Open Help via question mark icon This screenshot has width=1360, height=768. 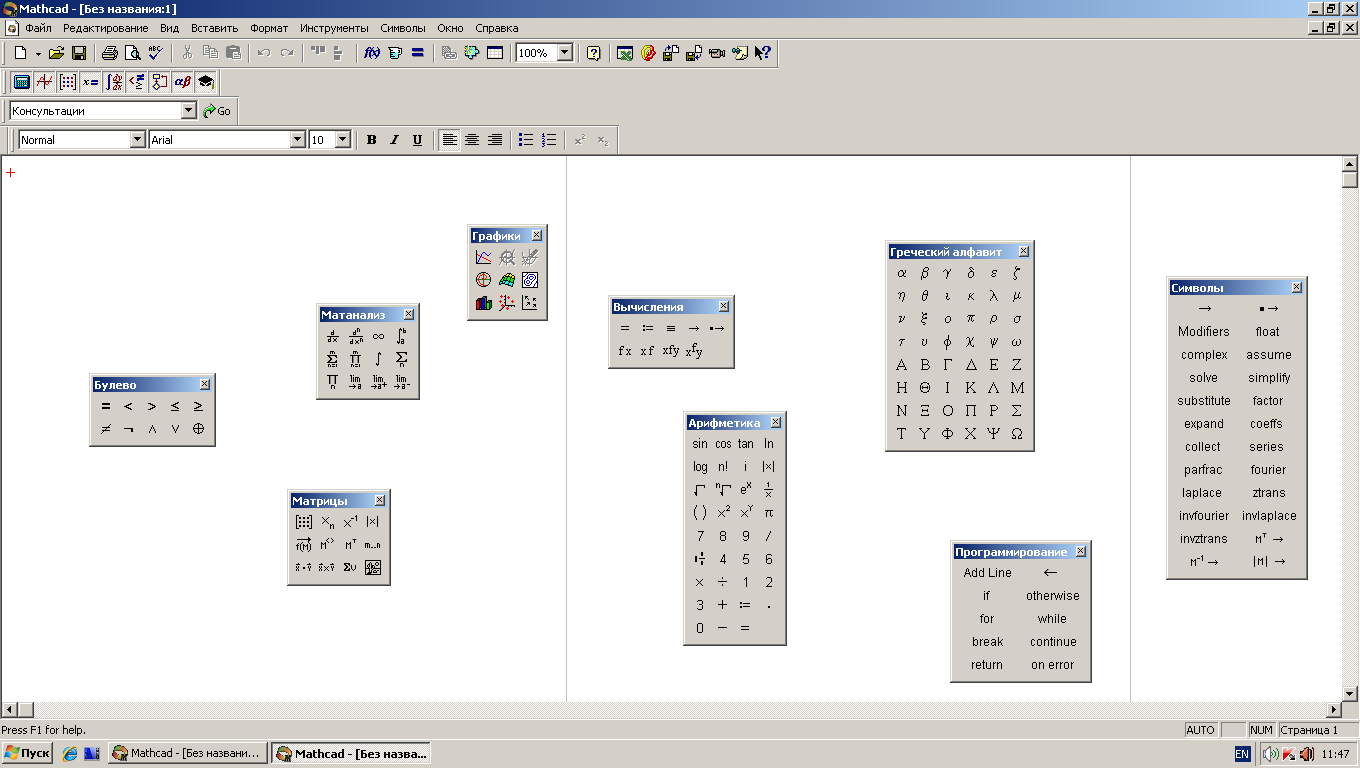pyautogui.click(x=594, y=53)
